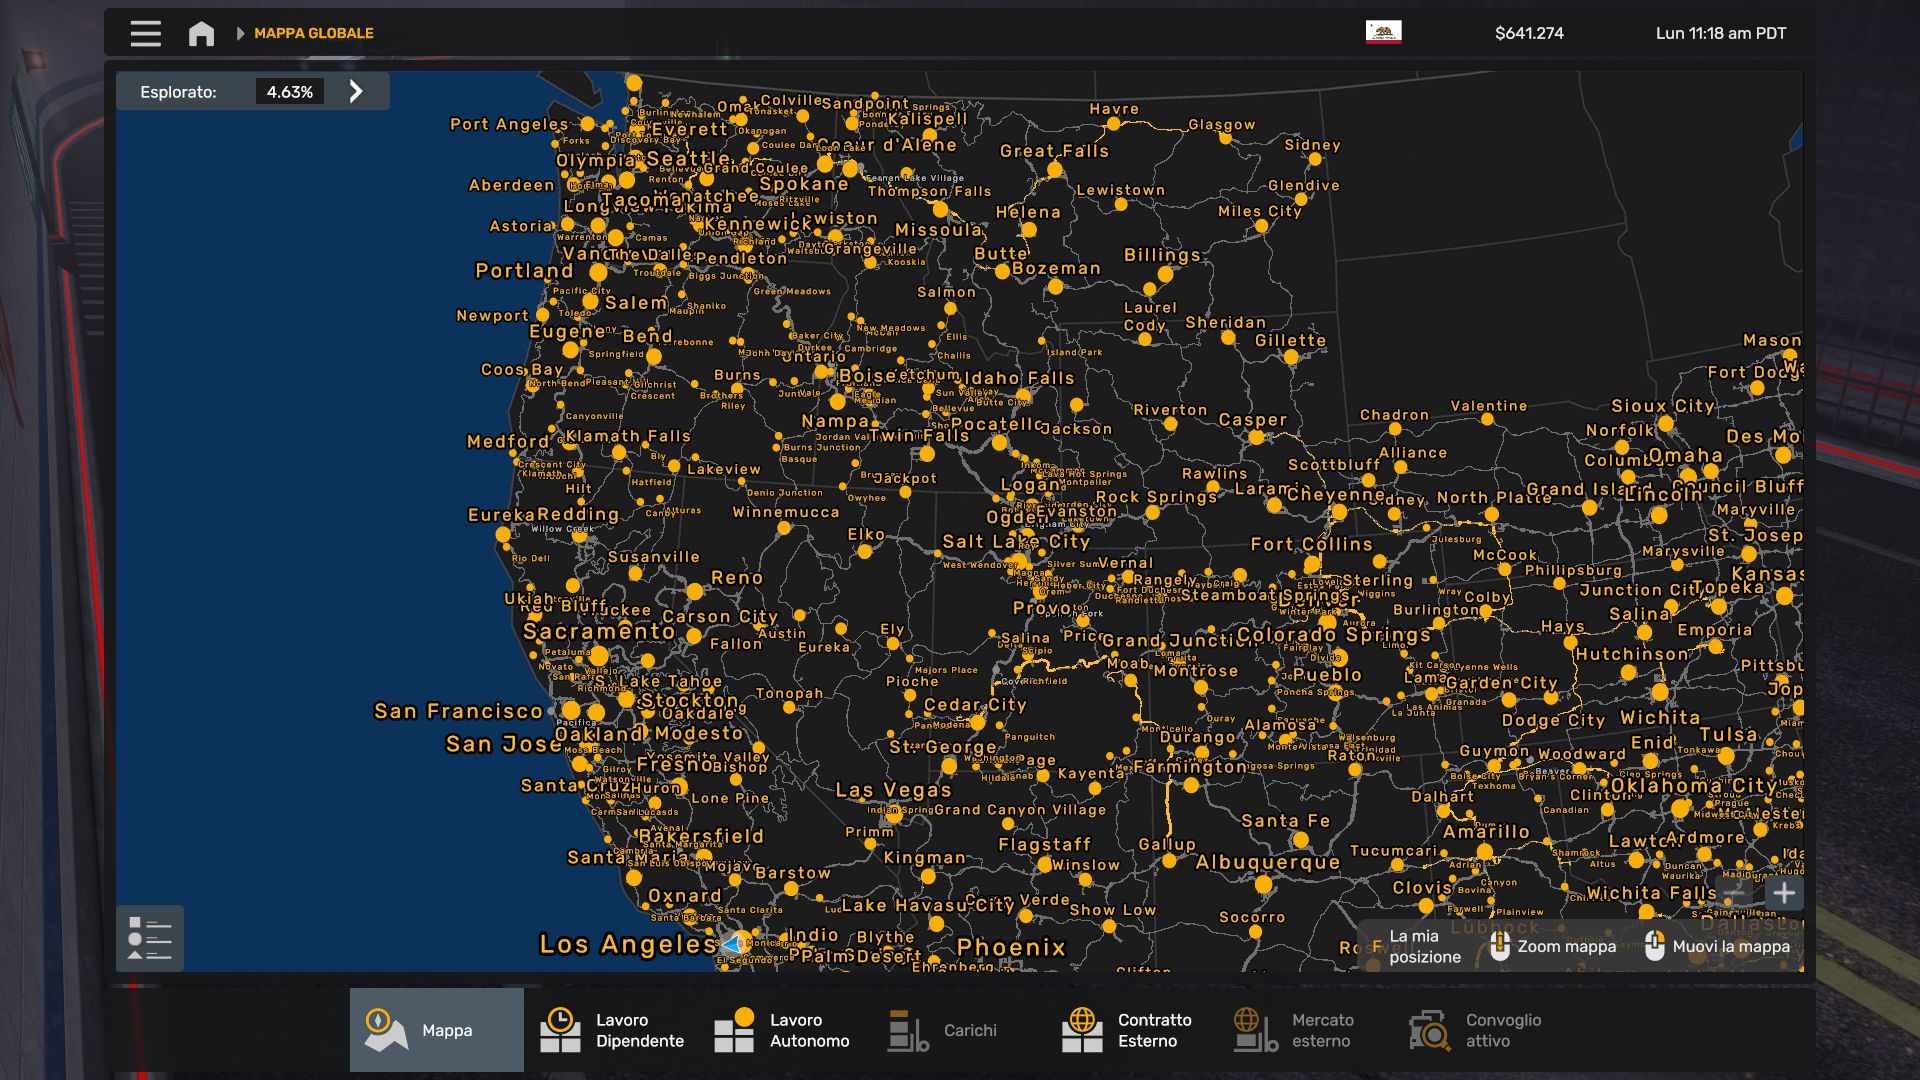Expand the Esplorato percentage panel arrow
This screenshot has height=1080, width=1920.
click(356, 92)
